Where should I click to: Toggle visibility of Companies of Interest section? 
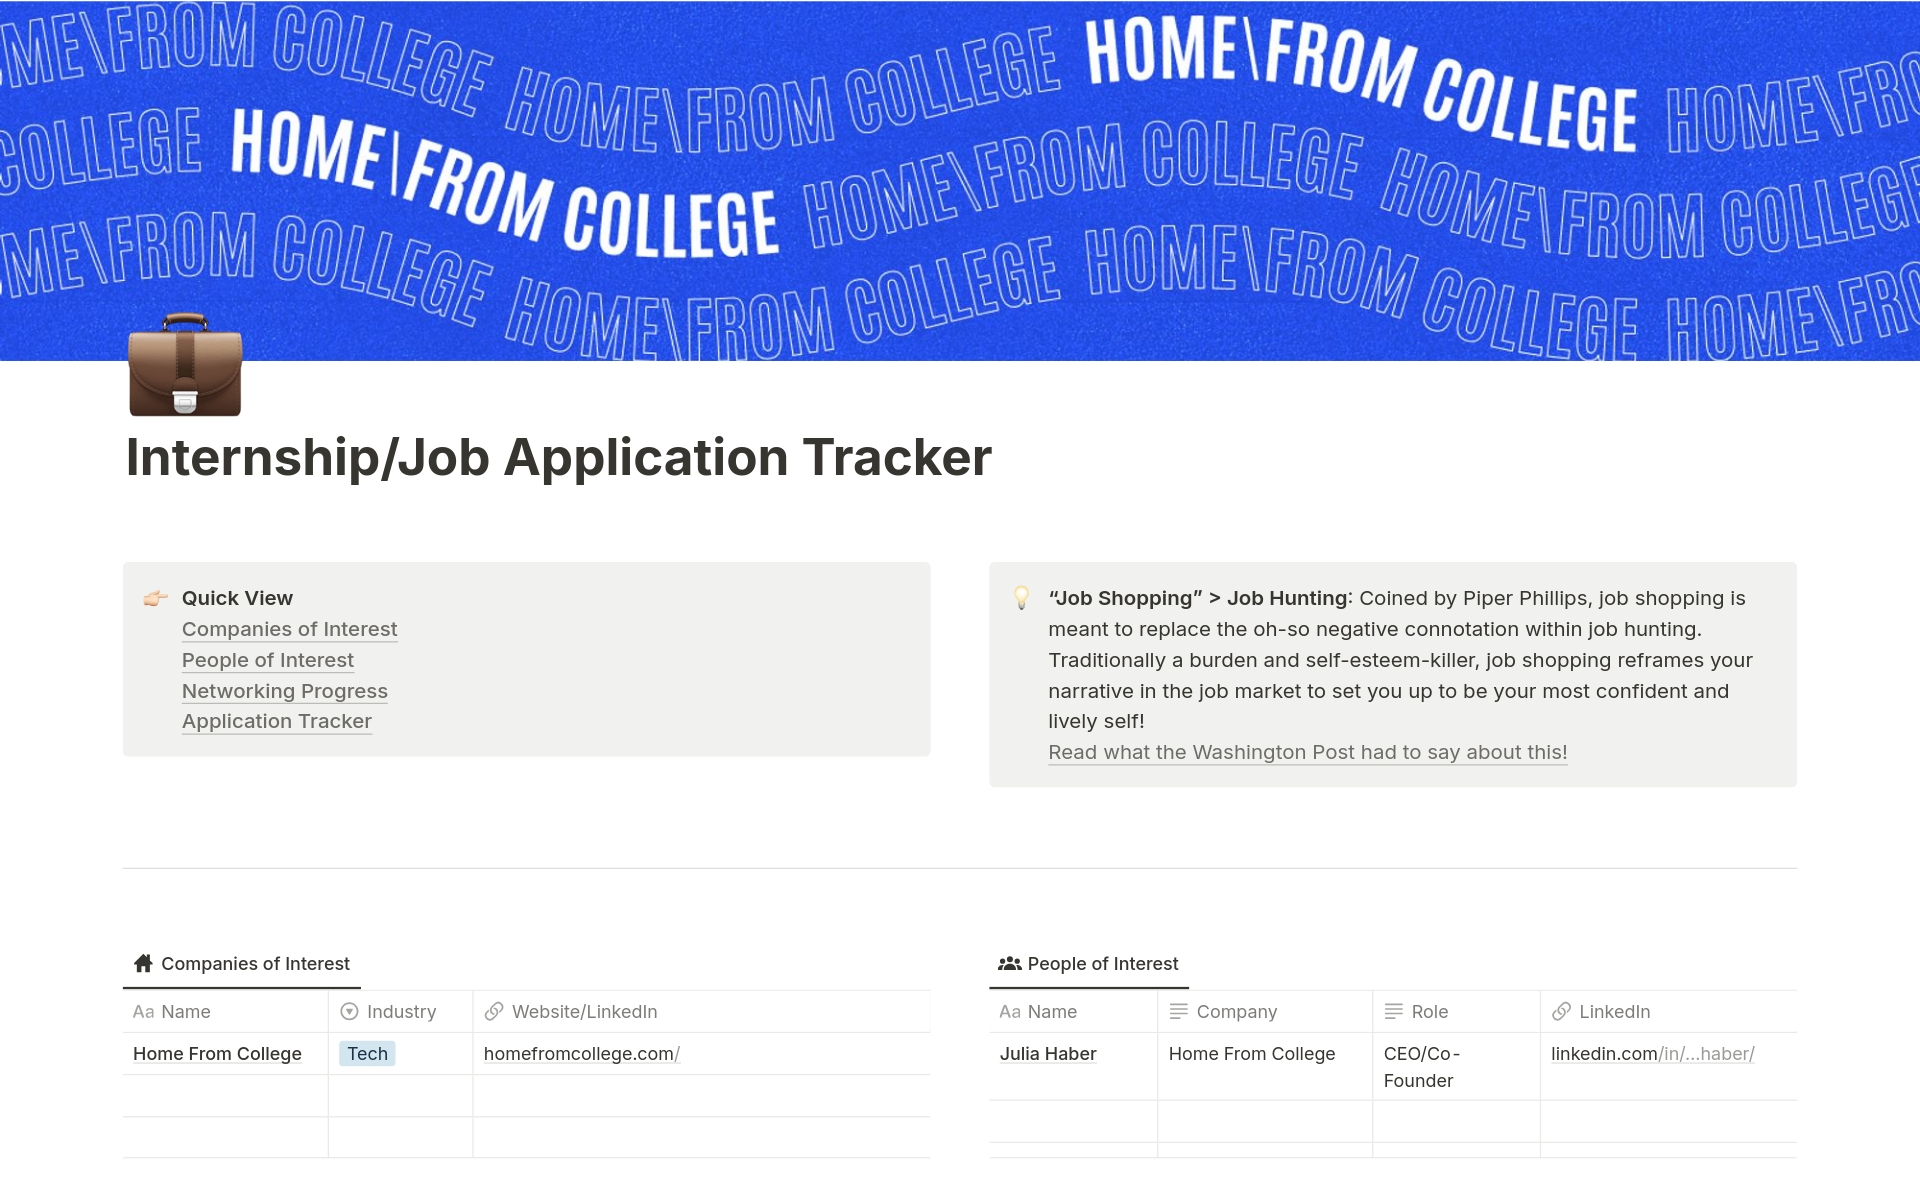(x=256, y=963)
